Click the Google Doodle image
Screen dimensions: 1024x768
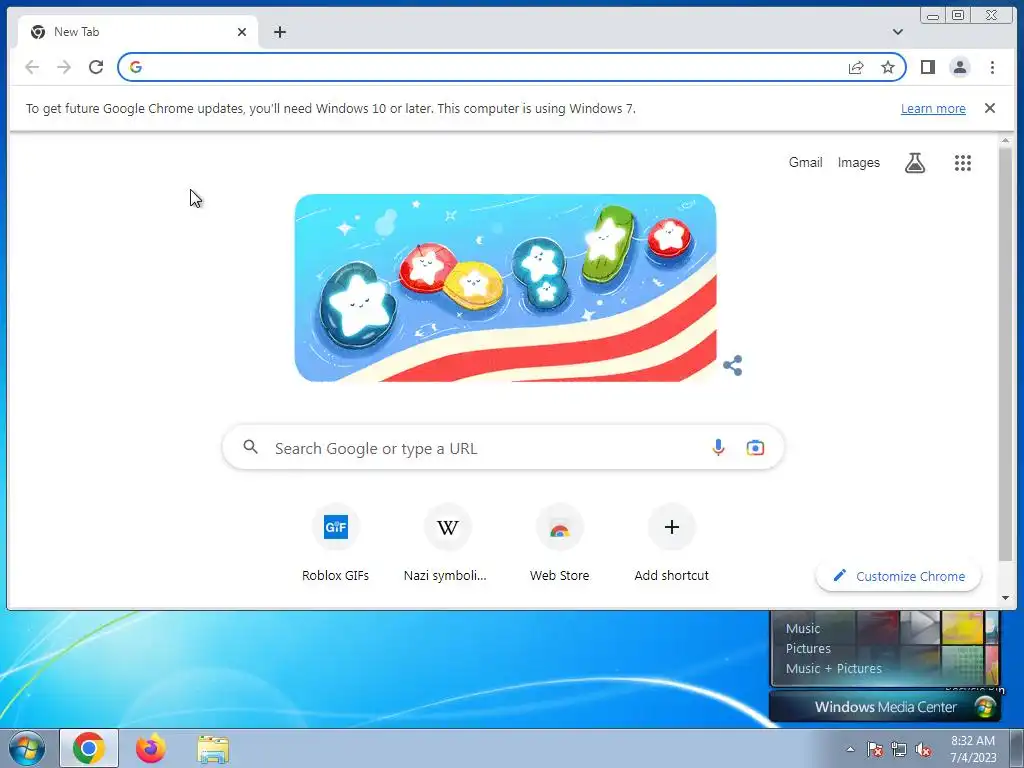point(505,287)
